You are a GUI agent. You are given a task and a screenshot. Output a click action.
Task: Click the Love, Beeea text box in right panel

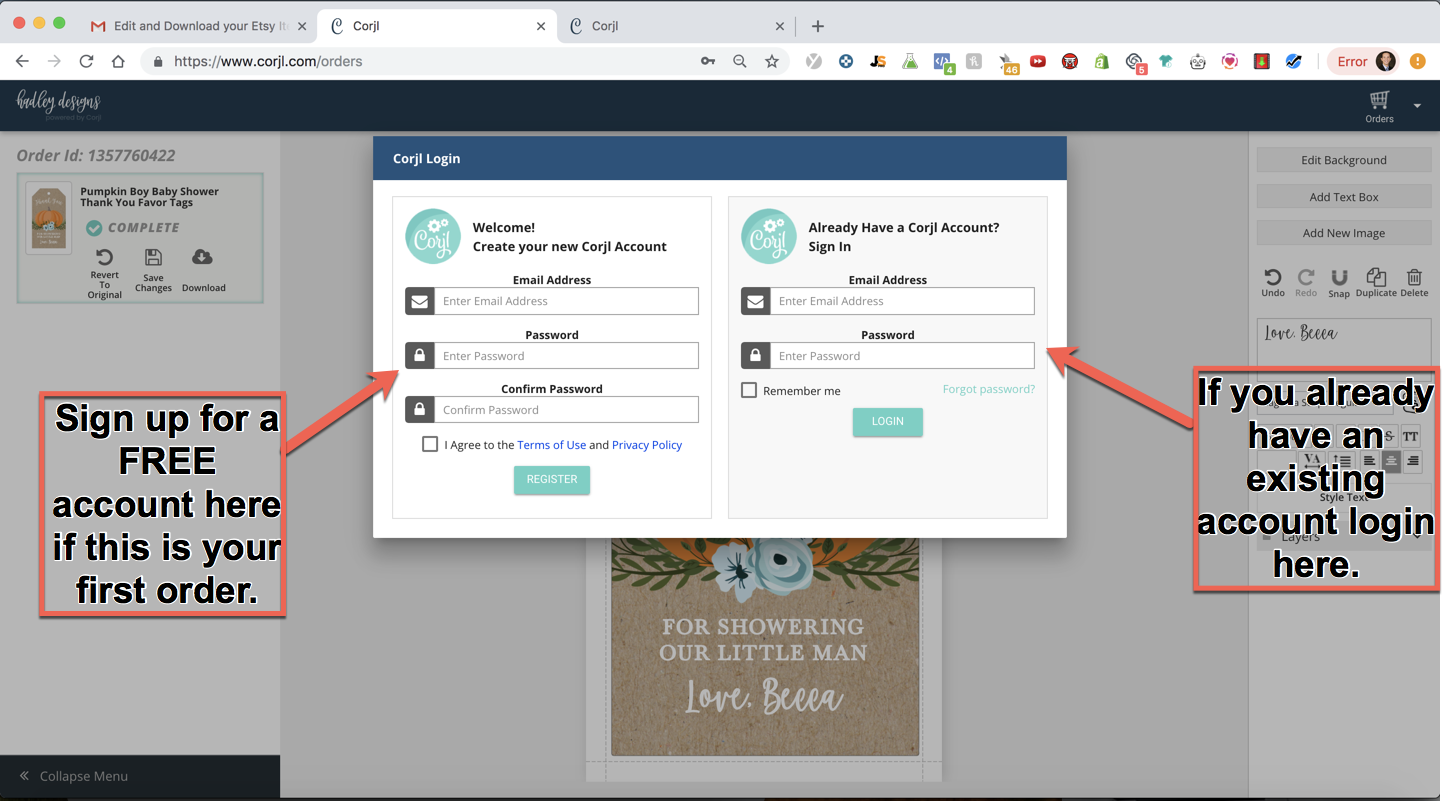point(1343,340)
